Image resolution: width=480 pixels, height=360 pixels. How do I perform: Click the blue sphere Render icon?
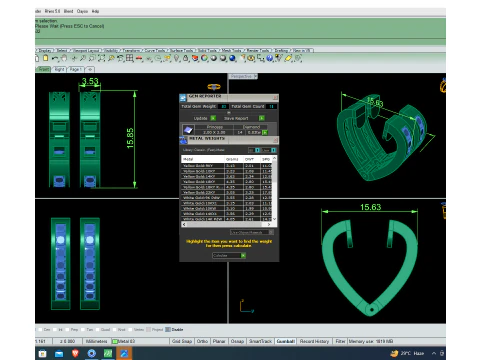pos(232,58)
